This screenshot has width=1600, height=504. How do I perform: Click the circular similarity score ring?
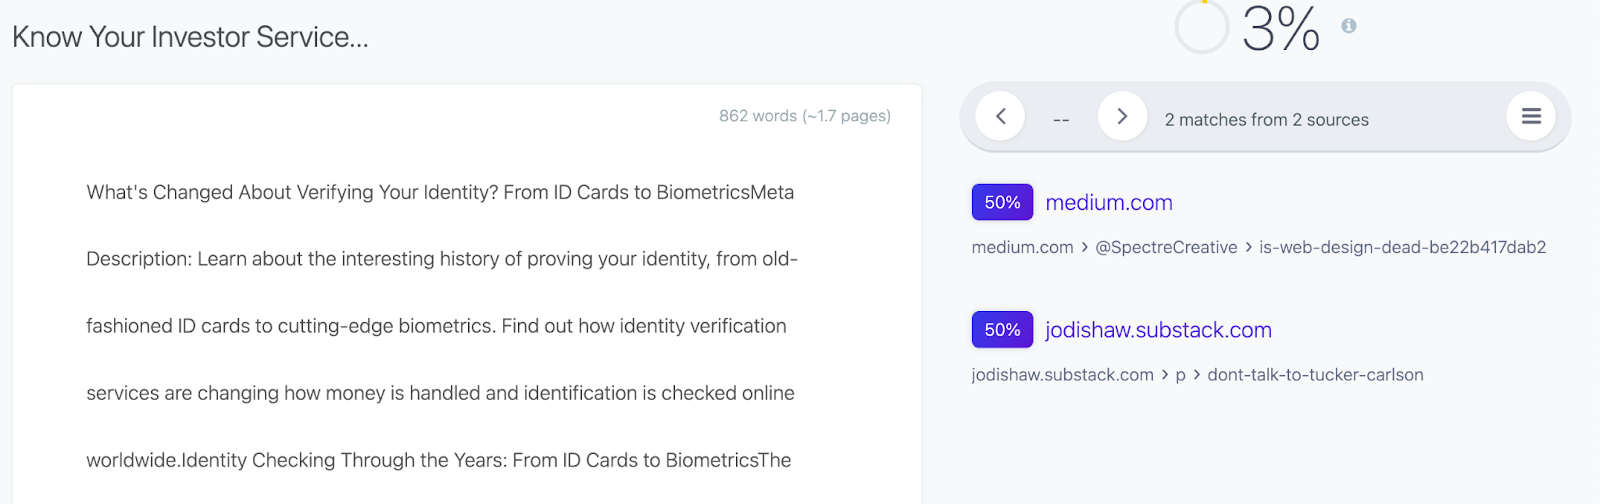point(1201,27)
